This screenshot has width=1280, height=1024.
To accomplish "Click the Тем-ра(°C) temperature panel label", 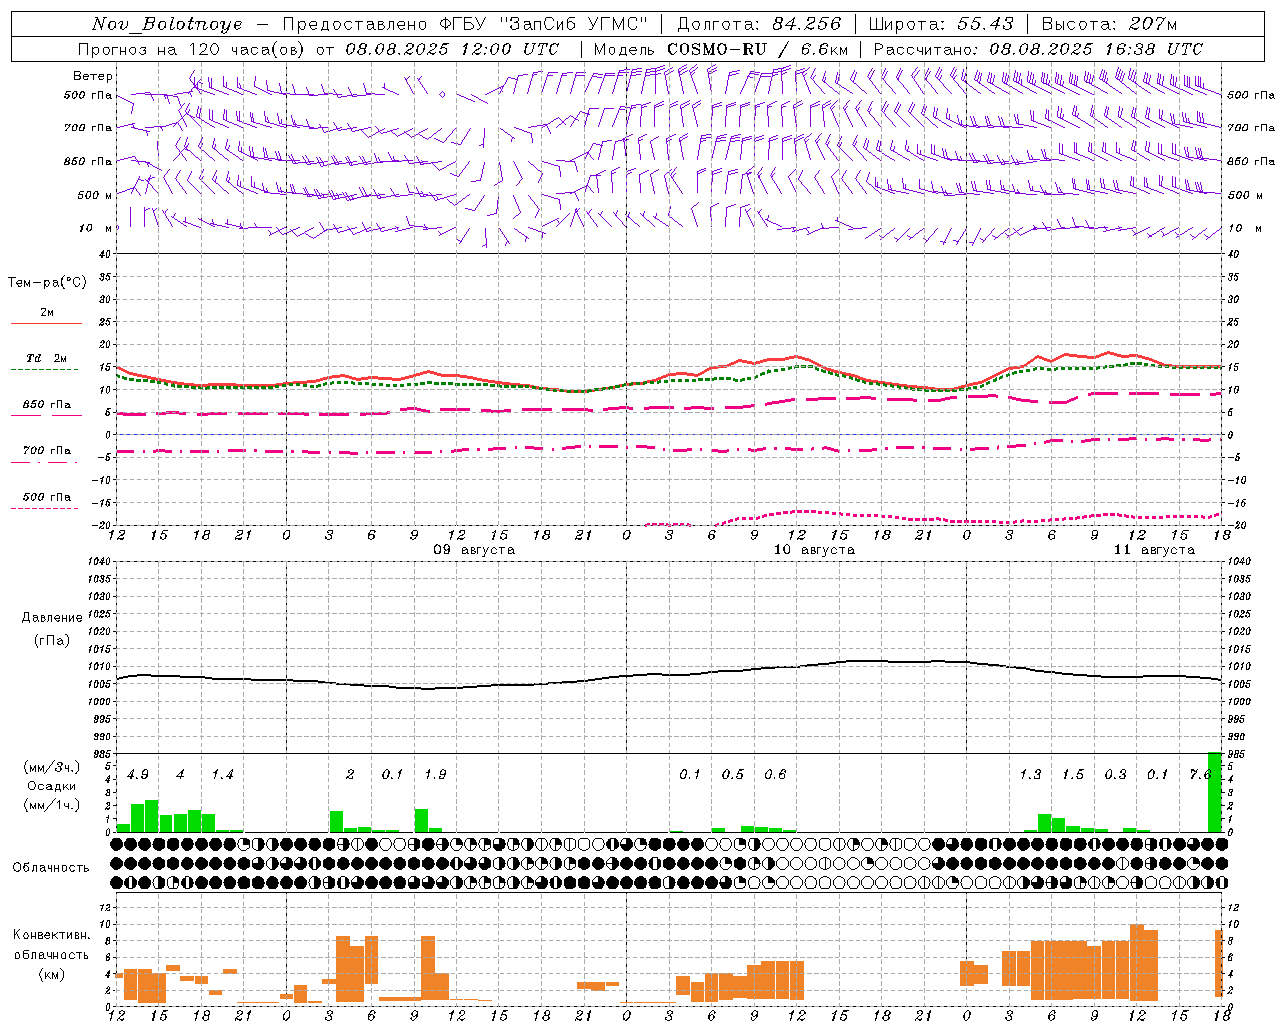I will click(47, 283).
